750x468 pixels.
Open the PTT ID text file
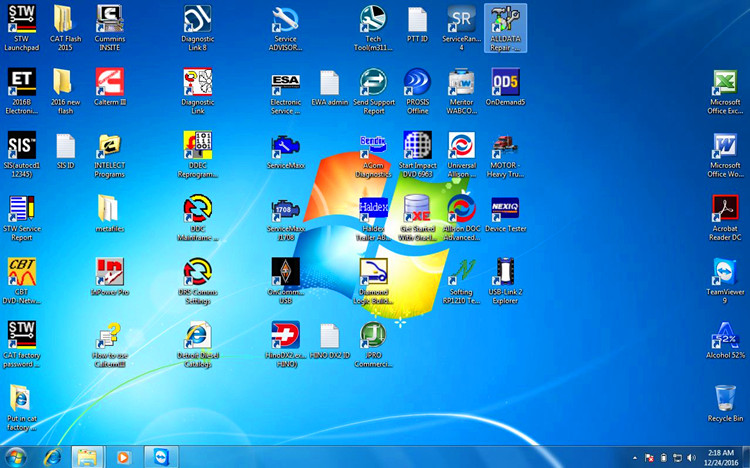[418, 24]
